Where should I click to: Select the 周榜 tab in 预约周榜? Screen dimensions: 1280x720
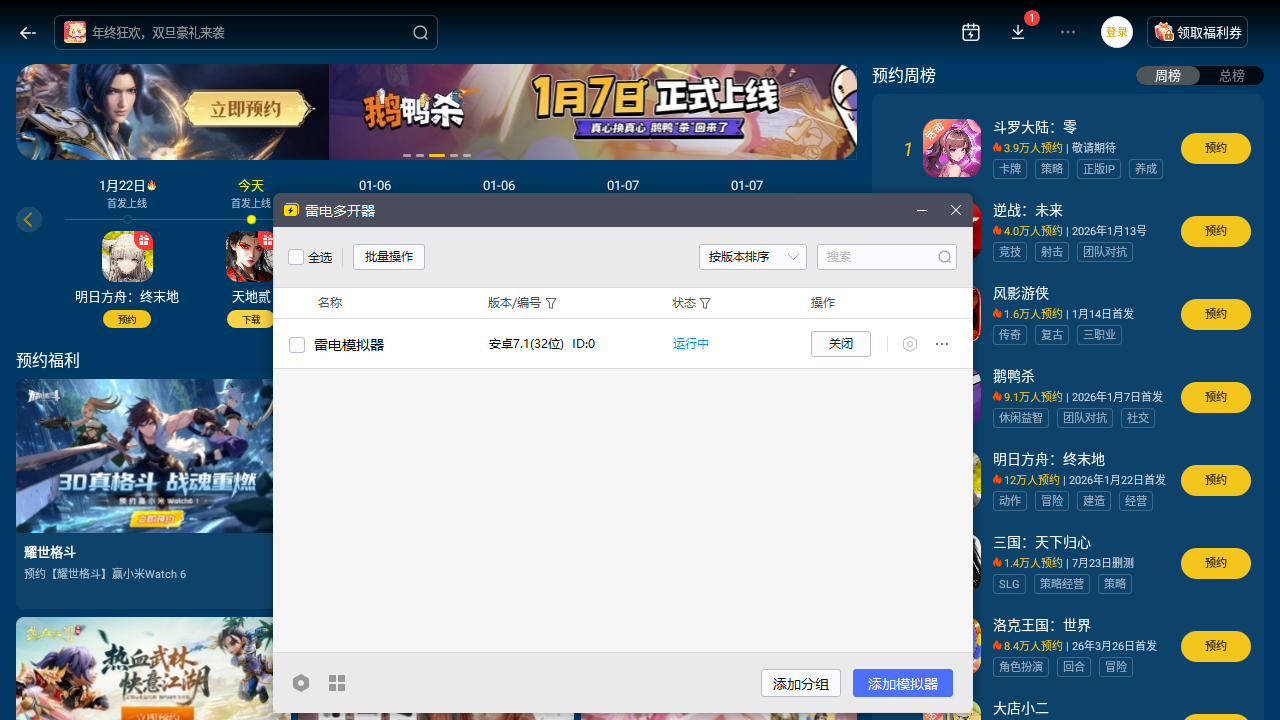coord(1167,74)
